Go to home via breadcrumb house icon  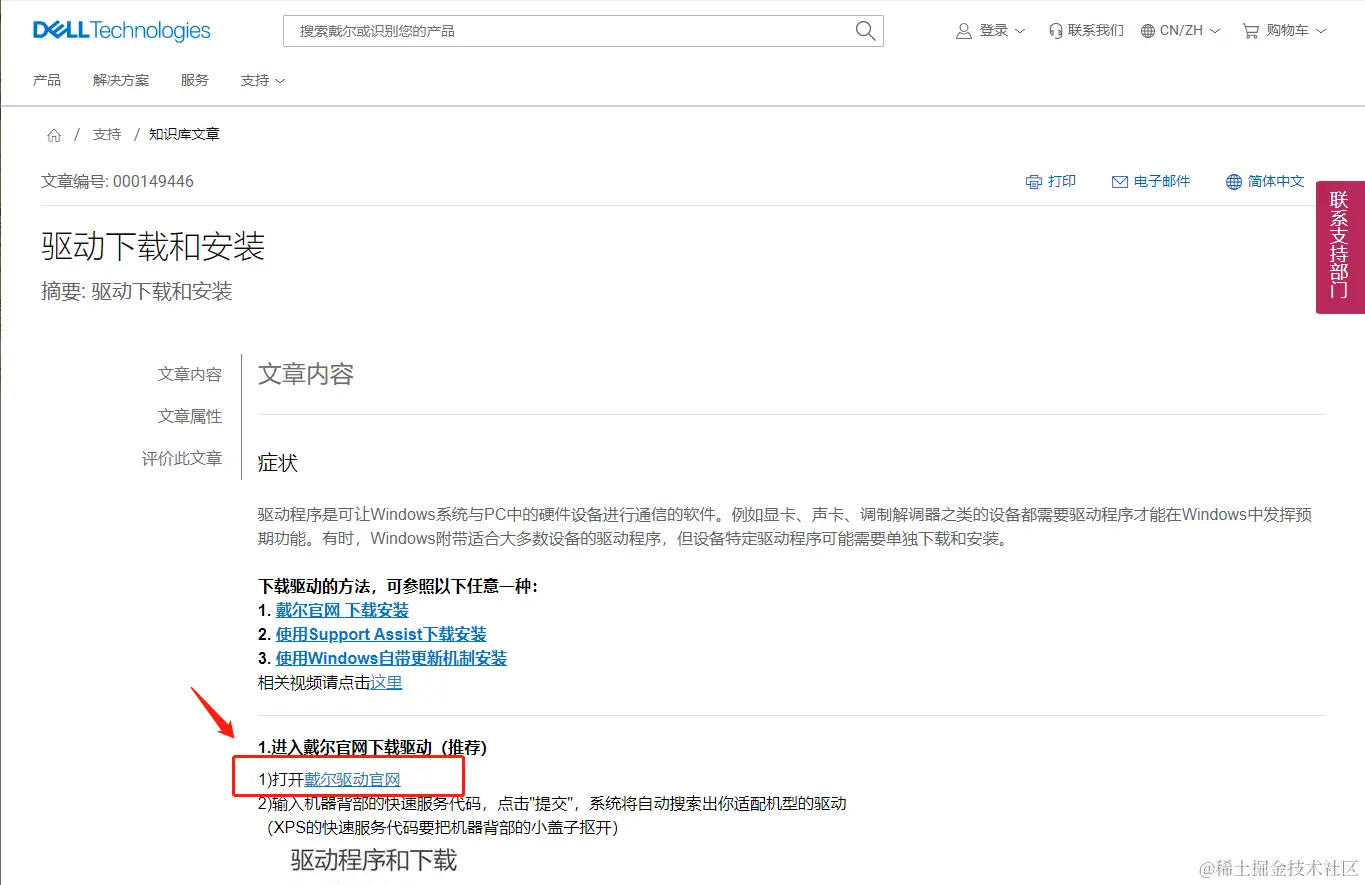click(54, 135)
